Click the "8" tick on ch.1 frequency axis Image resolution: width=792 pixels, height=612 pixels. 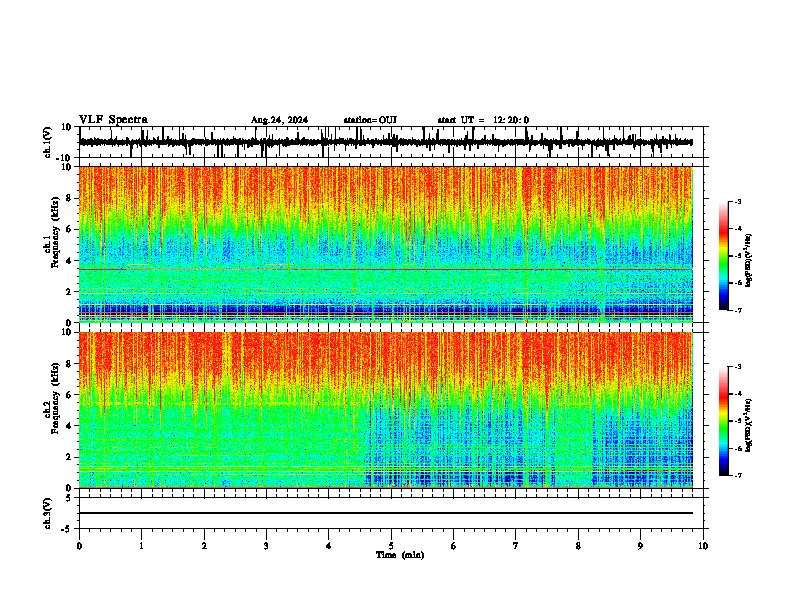[x=70, y=198]
